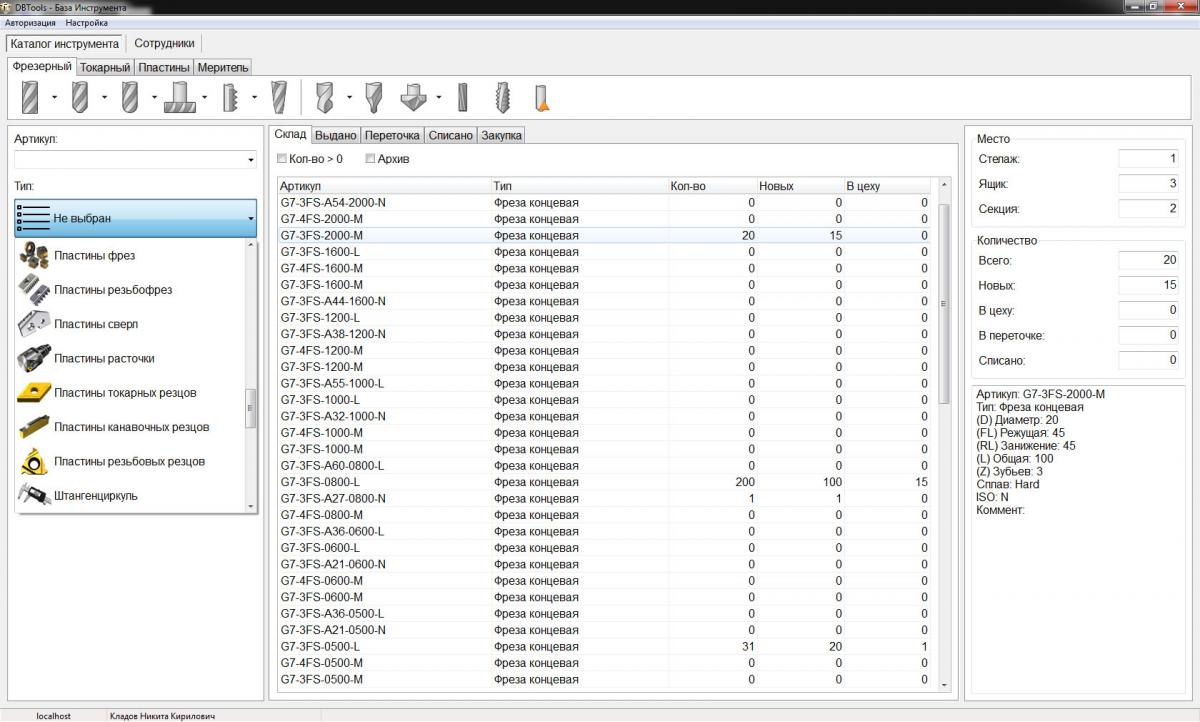Click the T-slot cutter toolbar icon
Image resolution: width=1200 pixels, height=722 pixels.
180,97
